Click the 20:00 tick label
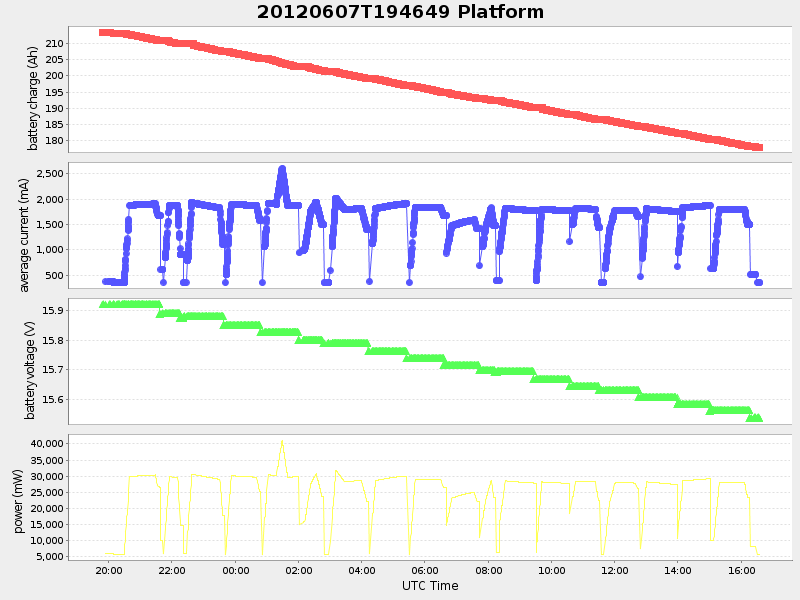The image size is (800, 600). (x=109, y=571)
